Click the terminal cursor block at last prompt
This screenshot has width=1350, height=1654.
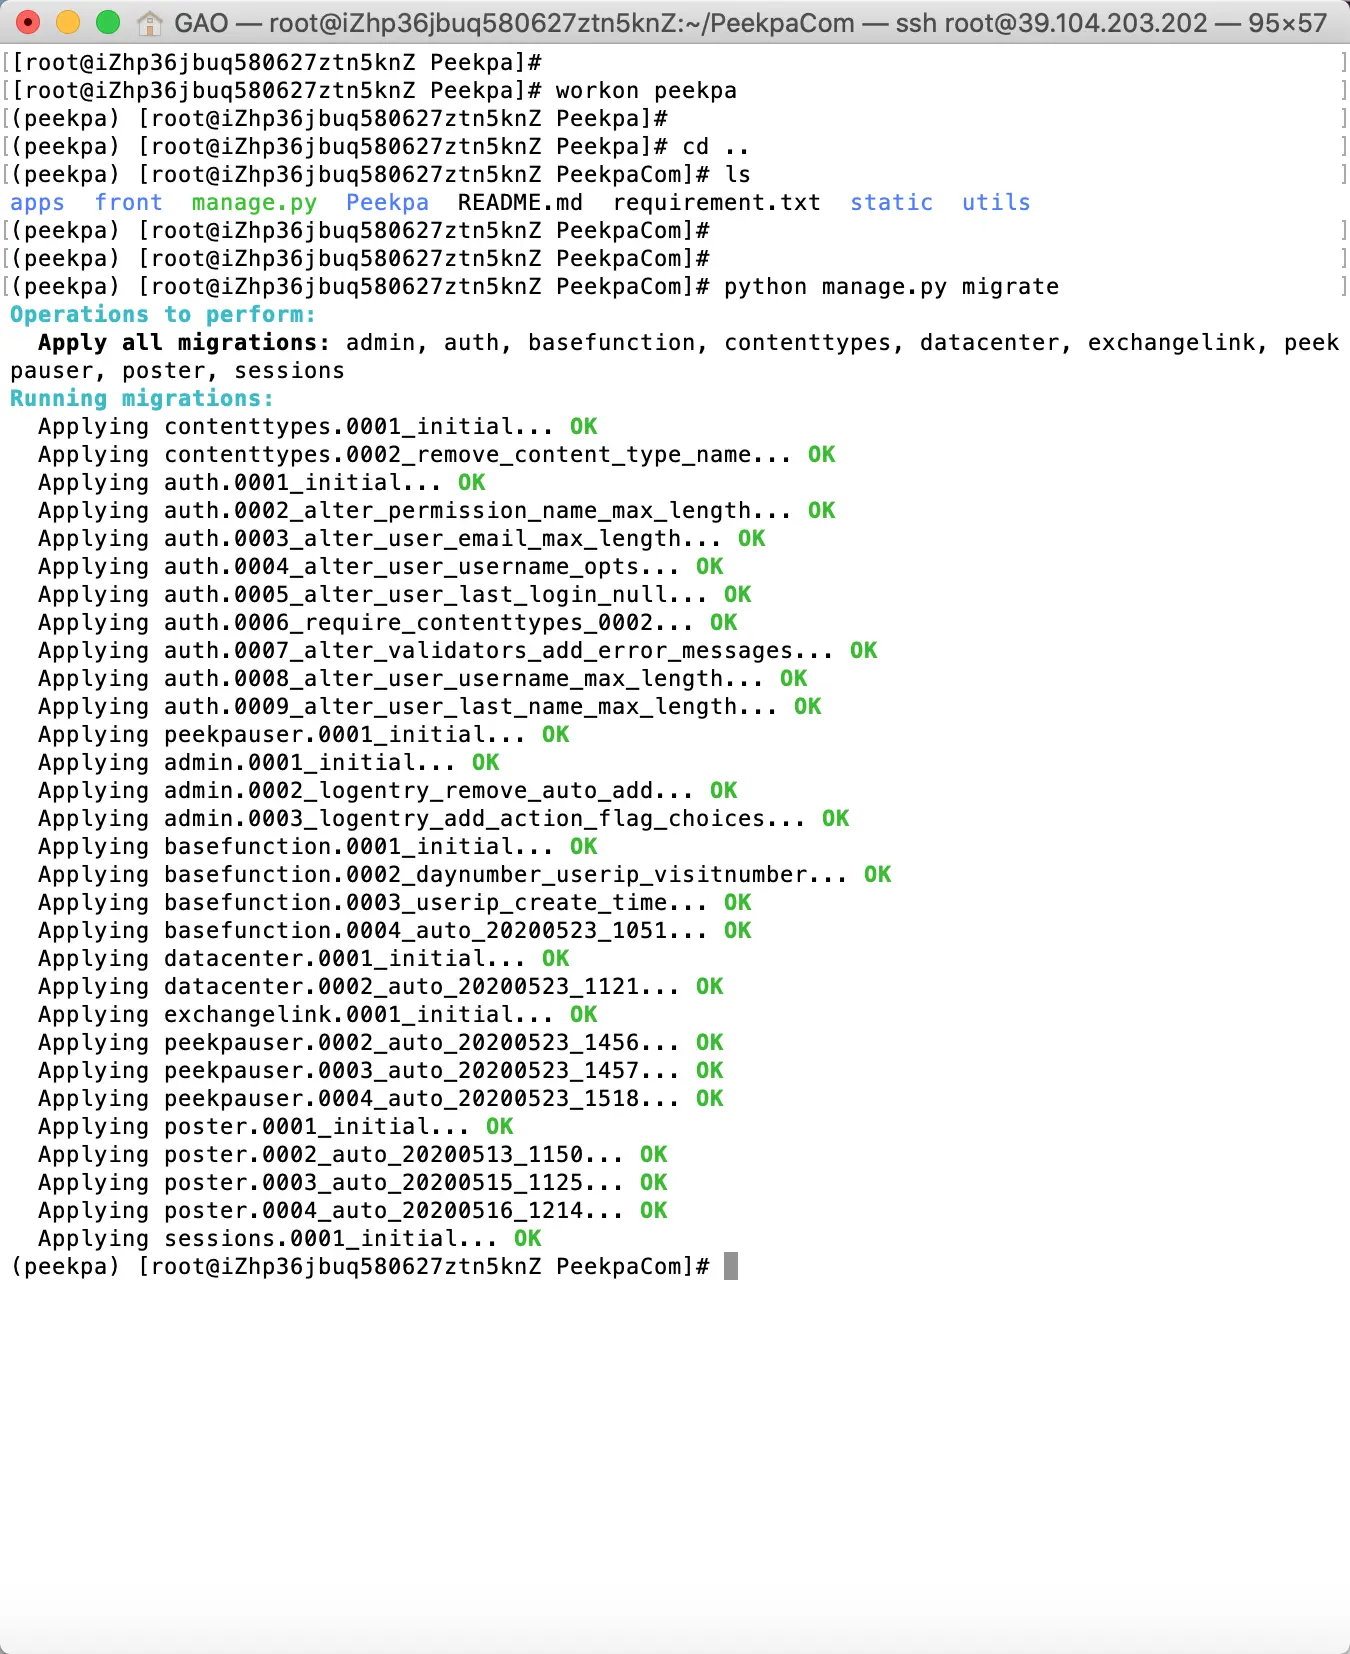(731, 1266)
